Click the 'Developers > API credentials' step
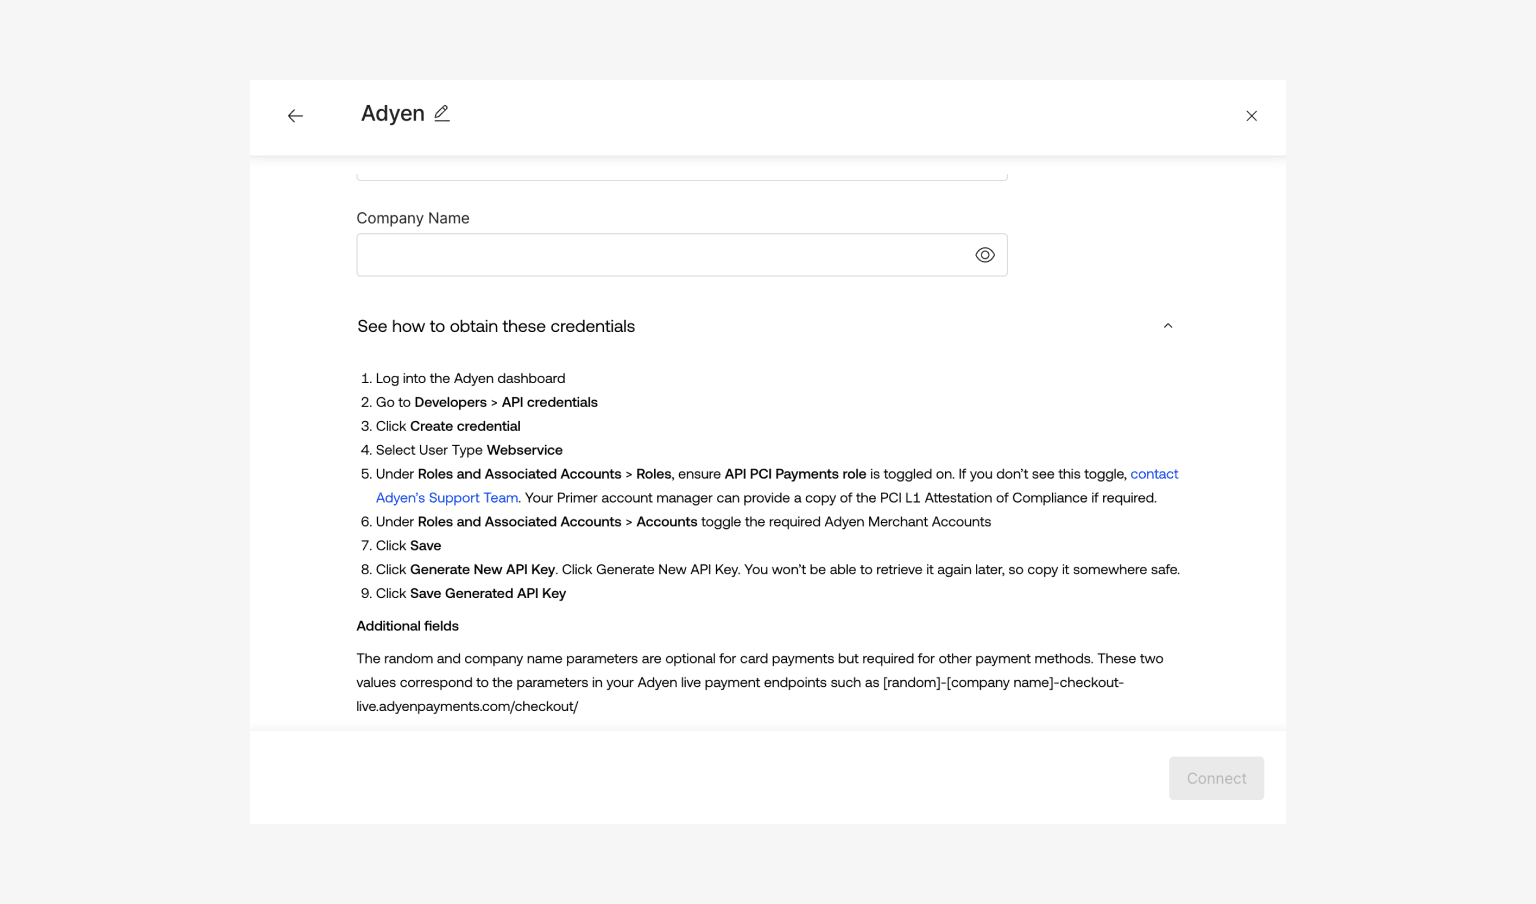Viewport: 1536px width, 904px height. tap(487, 402)
